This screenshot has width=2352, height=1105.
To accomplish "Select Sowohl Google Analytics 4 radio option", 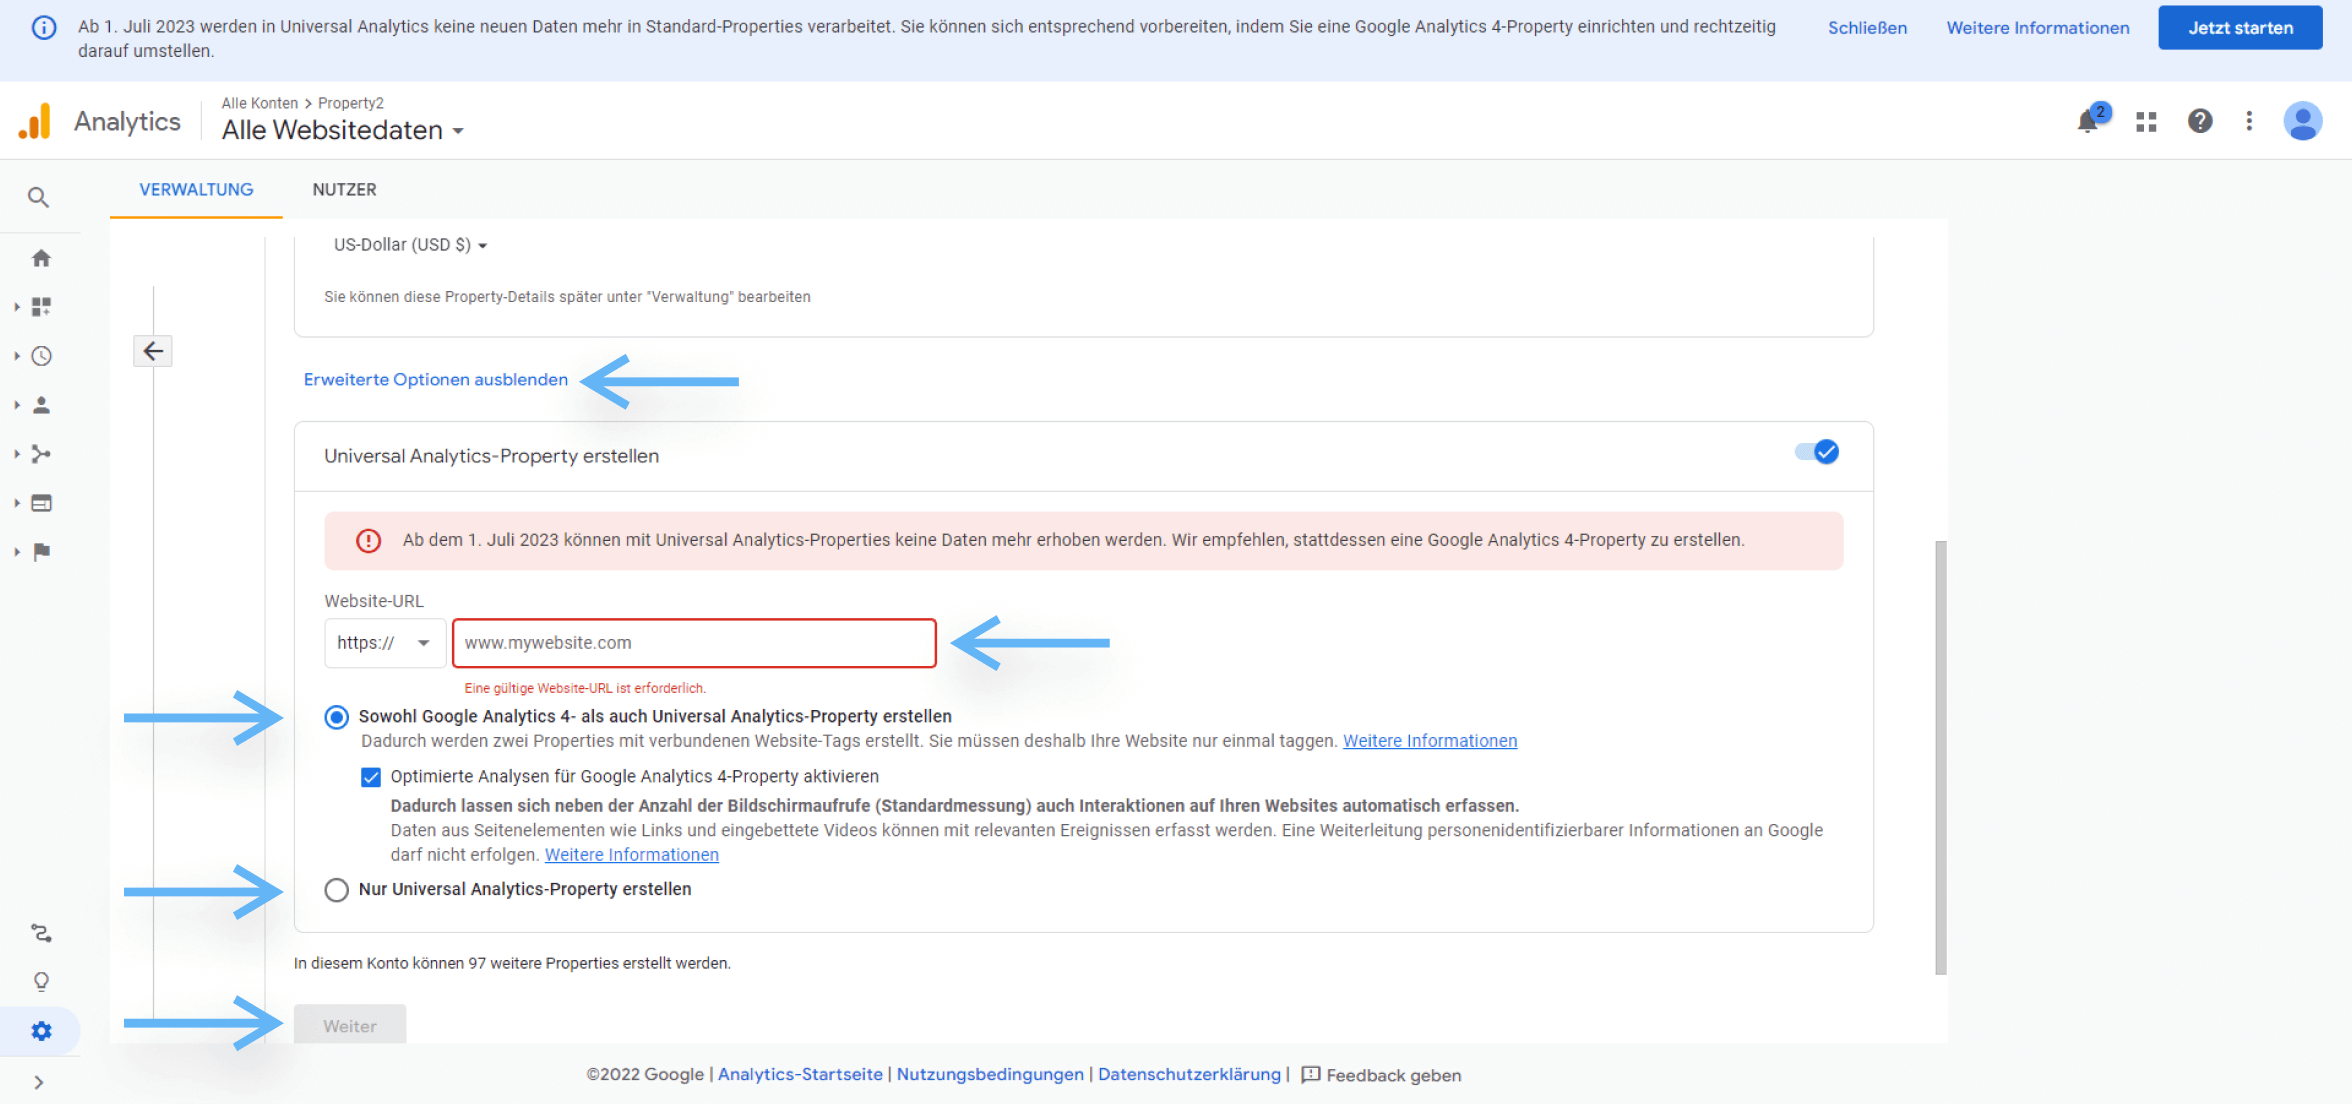I will 337,717.
